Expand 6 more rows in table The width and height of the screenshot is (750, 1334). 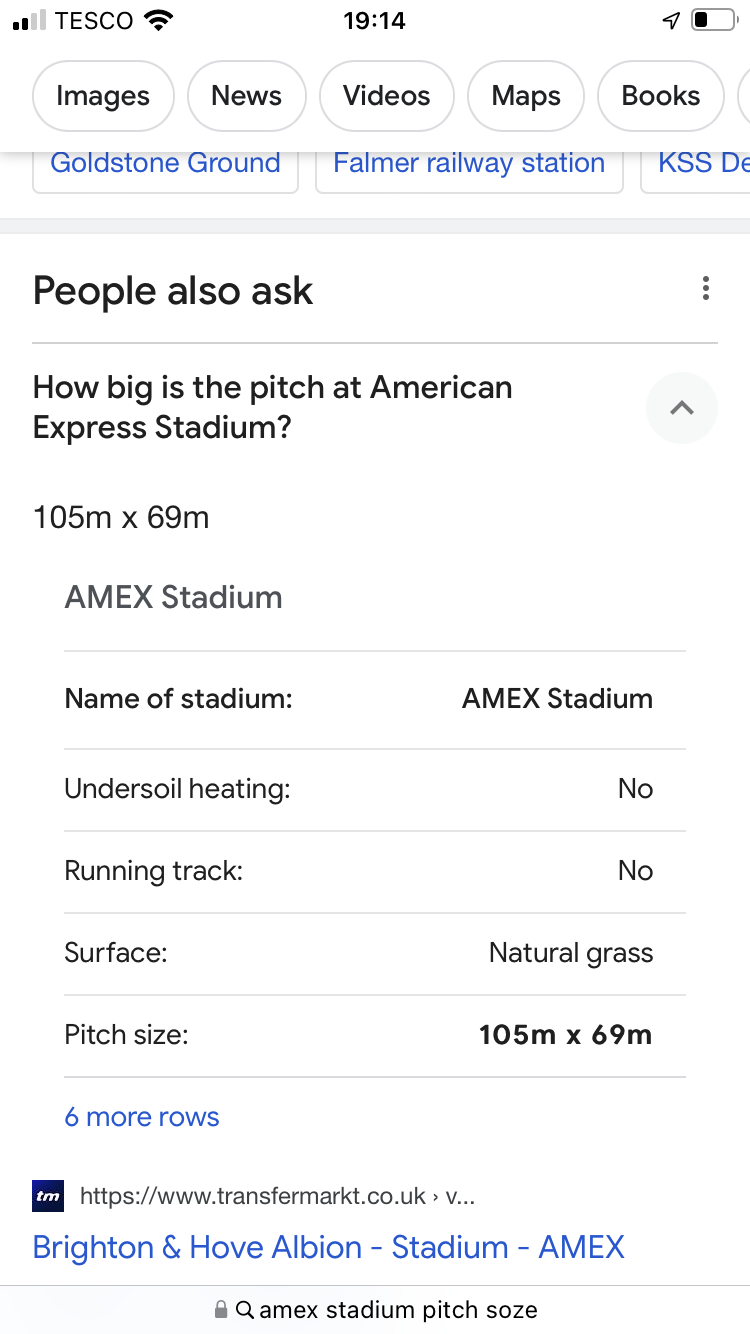click(x=142, y=1117)
